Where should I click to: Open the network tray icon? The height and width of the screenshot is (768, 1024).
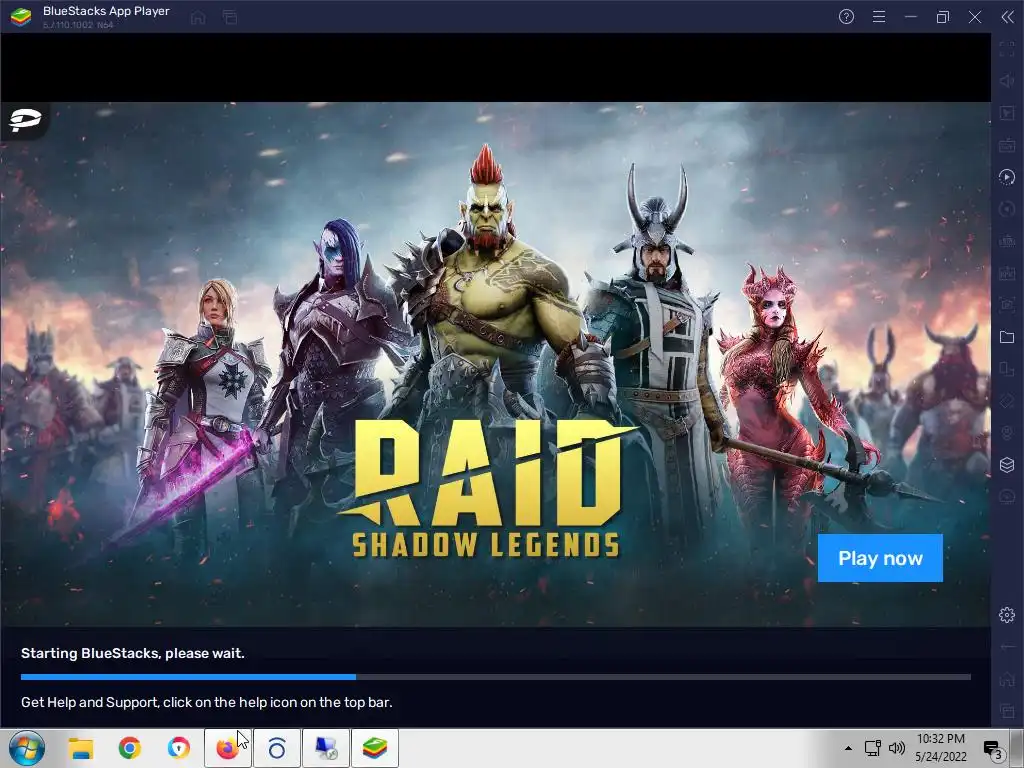[872, 748]
